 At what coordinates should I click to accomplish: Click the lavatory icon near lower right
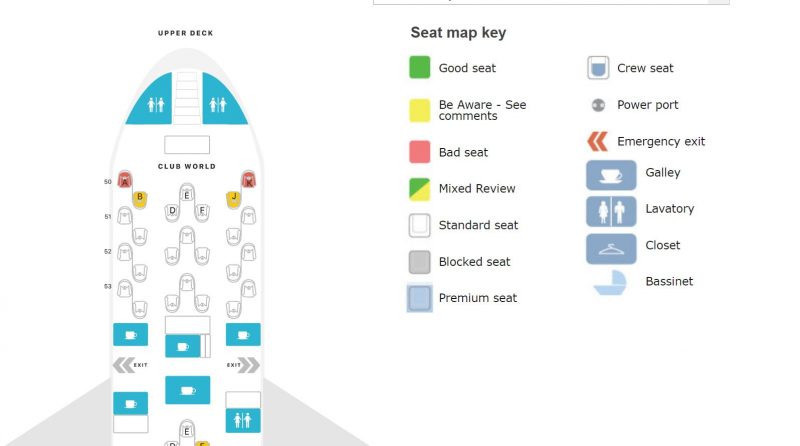click(243, 420)
